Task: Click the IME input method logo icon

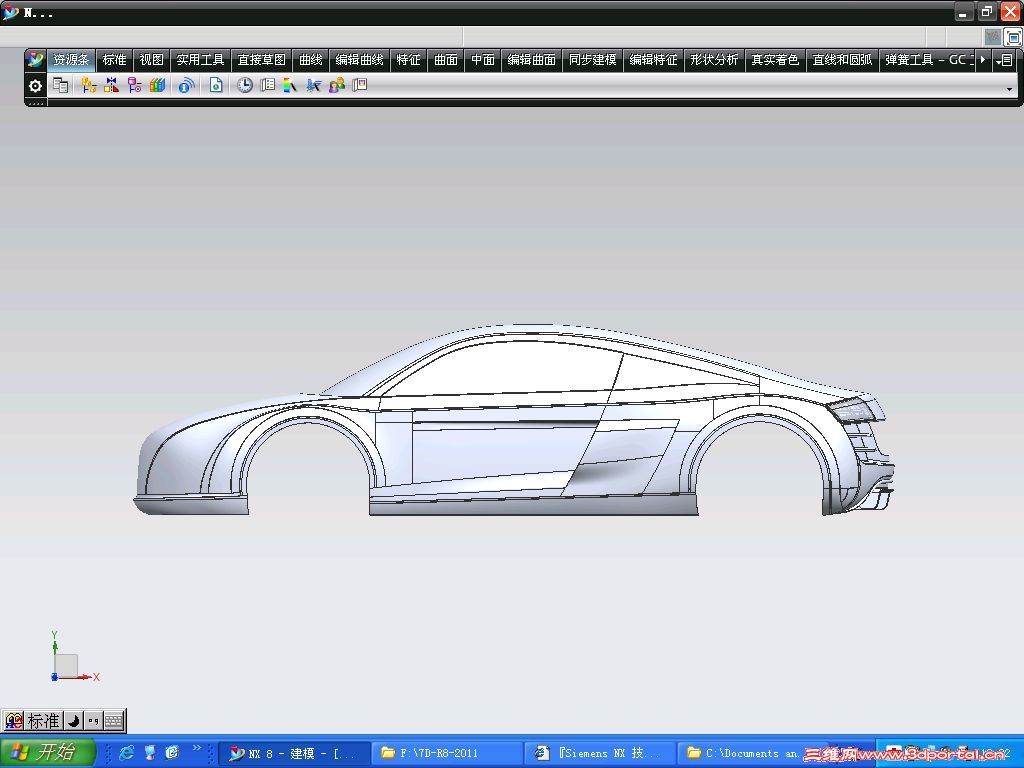Action: point(13,721)
